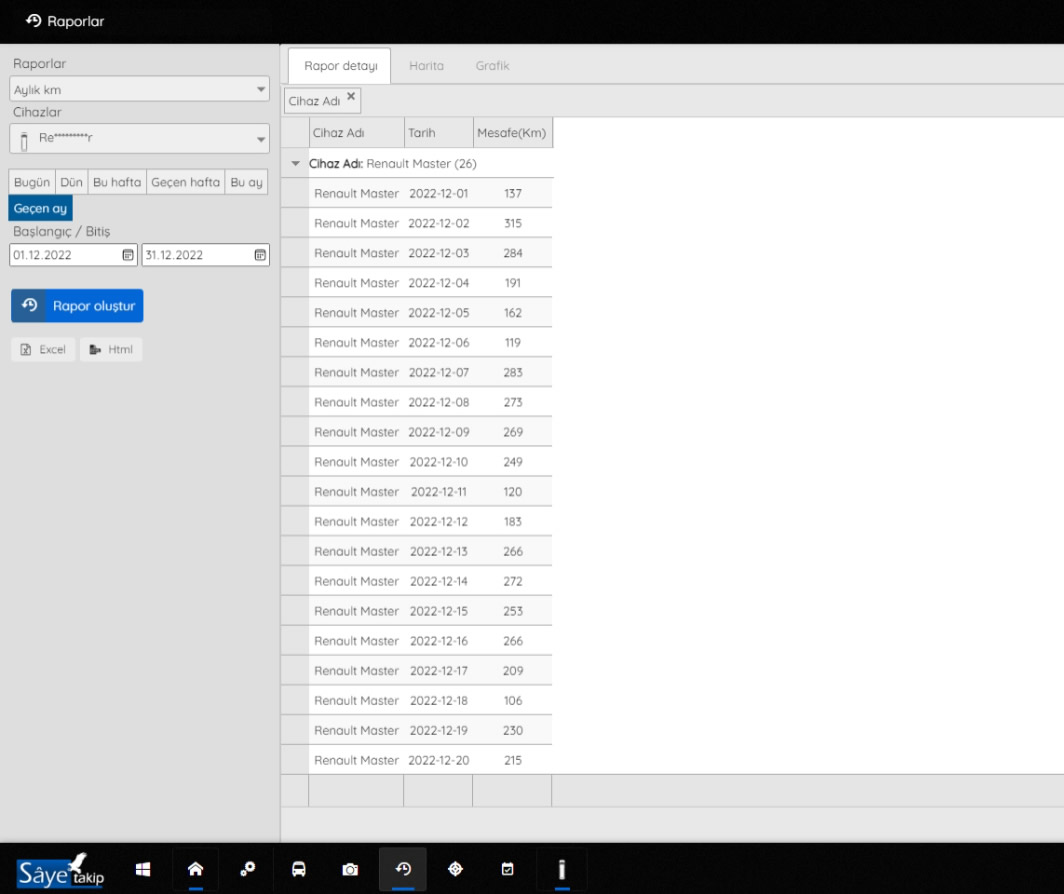
Task: Open the Cihazlar device dropdown
Action: point(140,139)
